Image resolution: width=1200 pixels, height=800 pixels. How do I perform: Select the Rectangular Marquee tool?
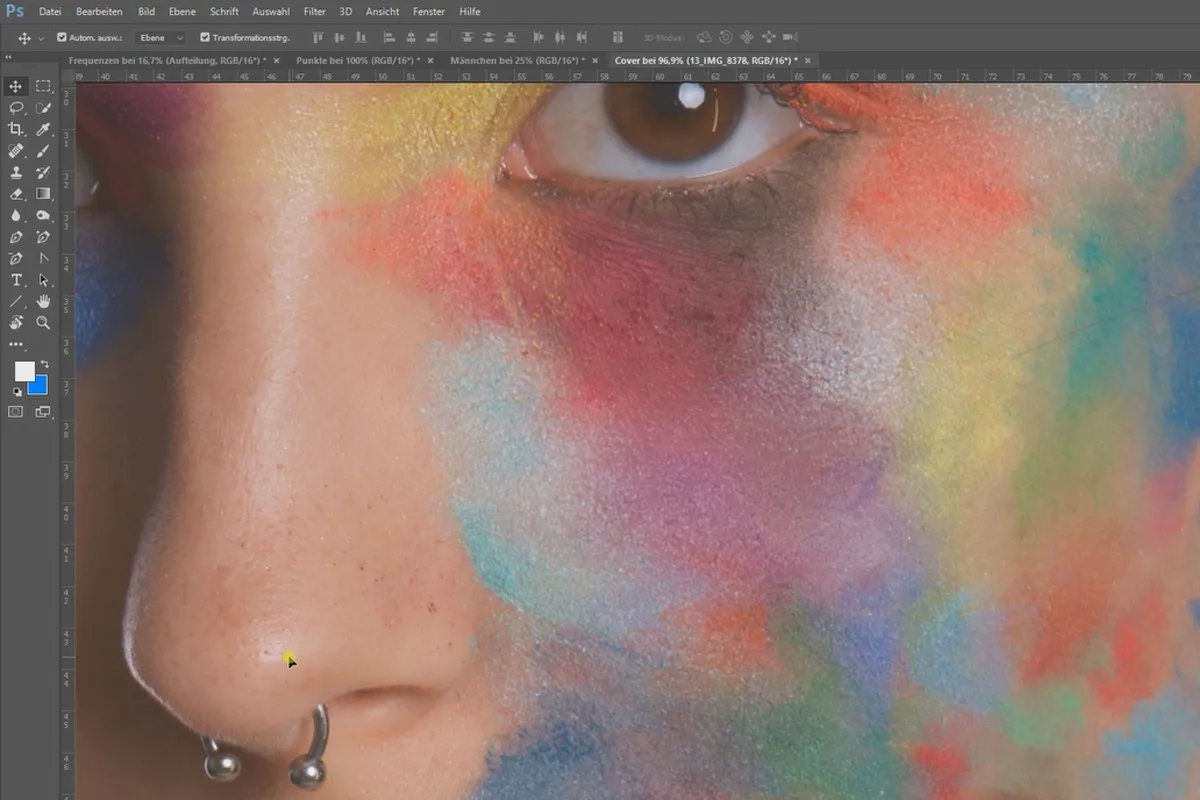(x=43, y=87)
